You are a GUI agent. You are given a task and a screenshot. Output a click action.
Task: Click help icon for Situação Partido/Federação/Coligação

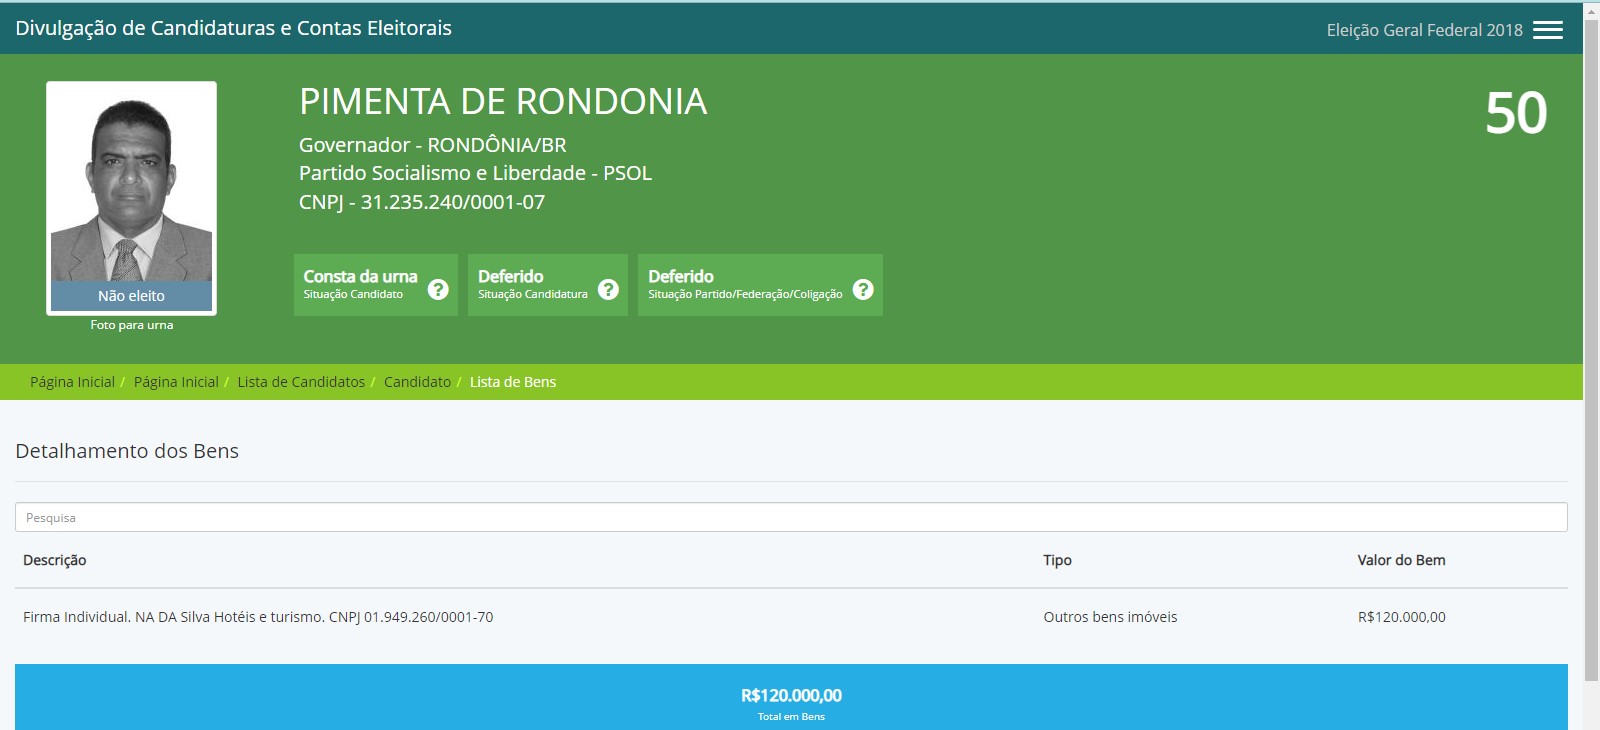(x=863, y=289)
